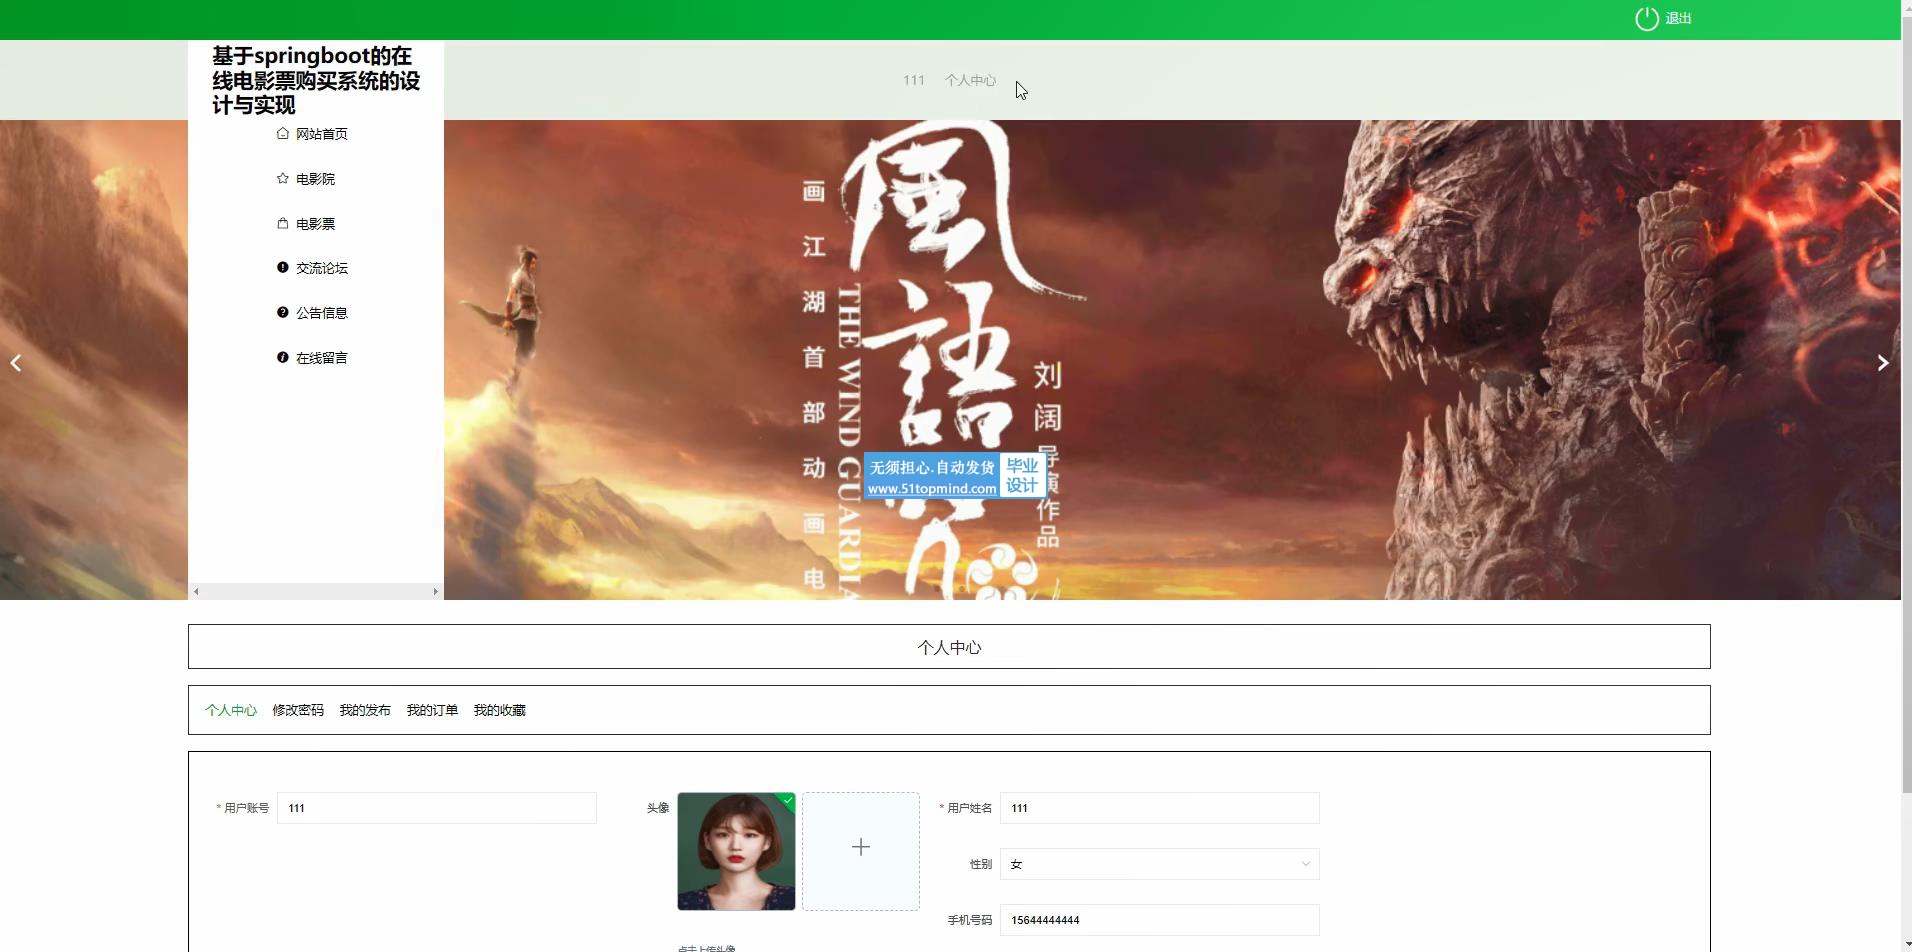
Task: Select the 个人中心 tab
Action: 231,710
